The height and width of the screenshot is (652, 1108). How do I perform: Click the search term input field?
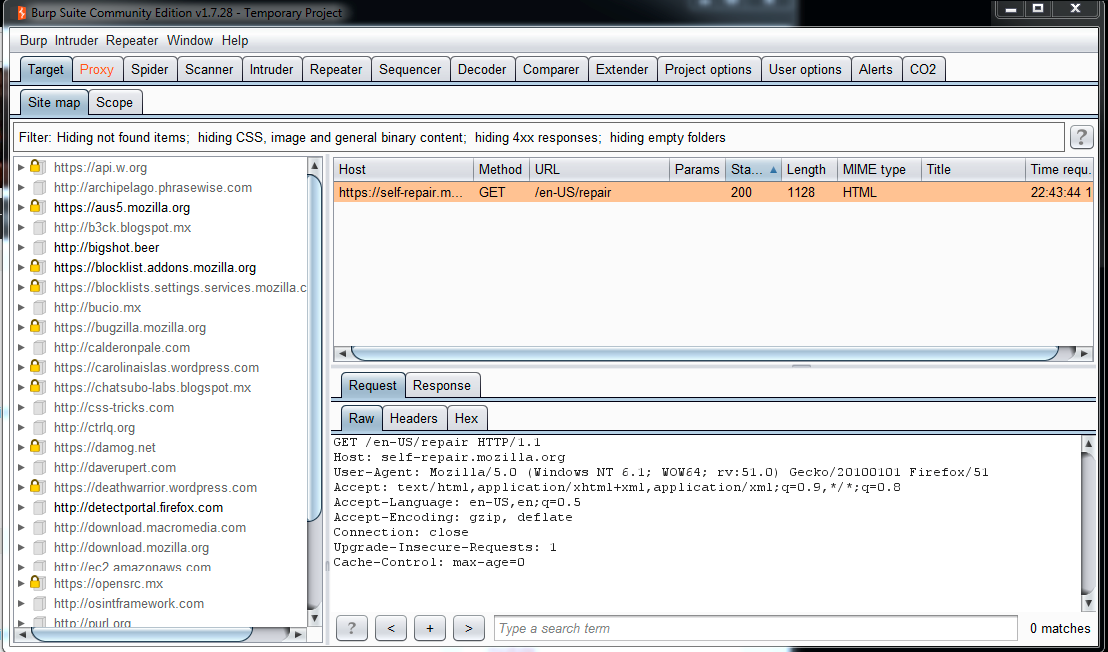[x=755, y=628]
